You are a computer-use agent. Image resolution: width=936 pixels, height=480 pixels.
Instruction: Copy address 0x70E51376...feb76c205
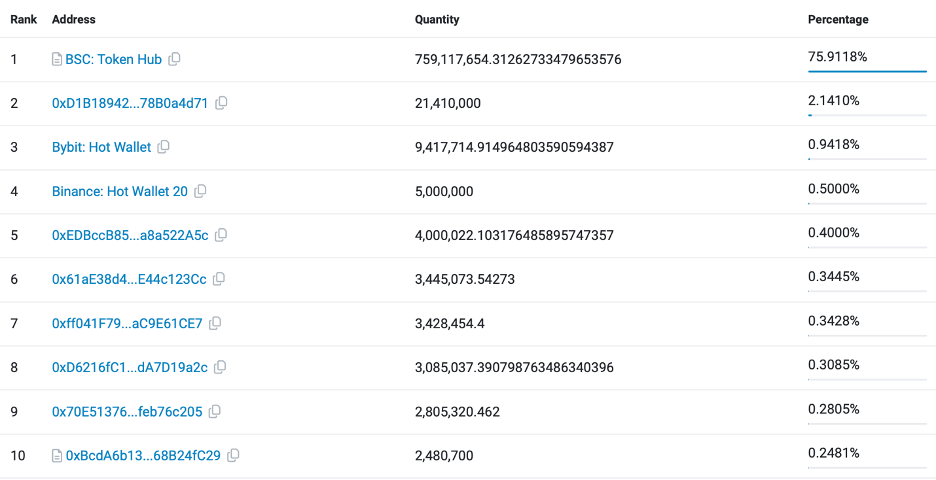[215, 411]
